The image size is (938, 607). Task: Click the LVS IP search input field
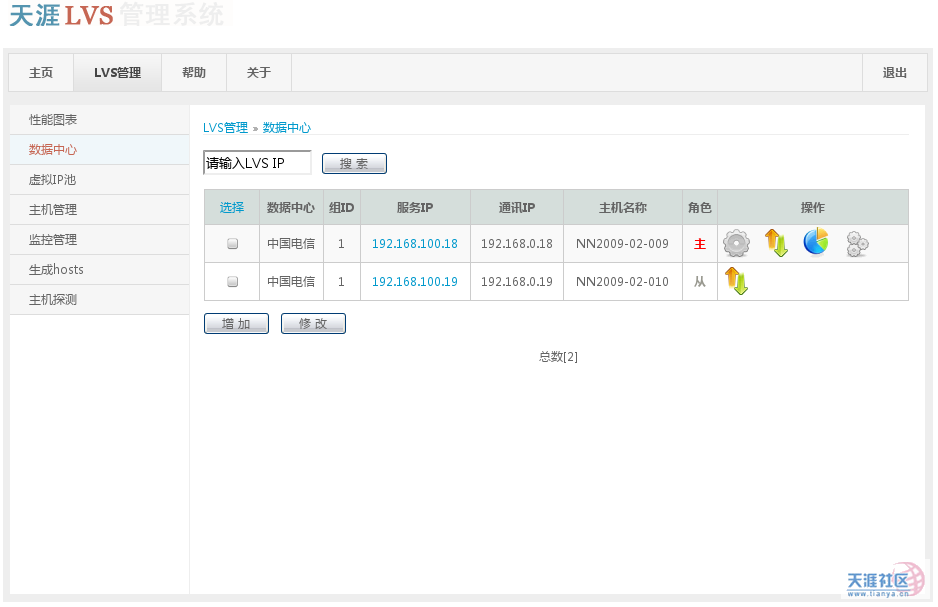click(x=258, y=163)
